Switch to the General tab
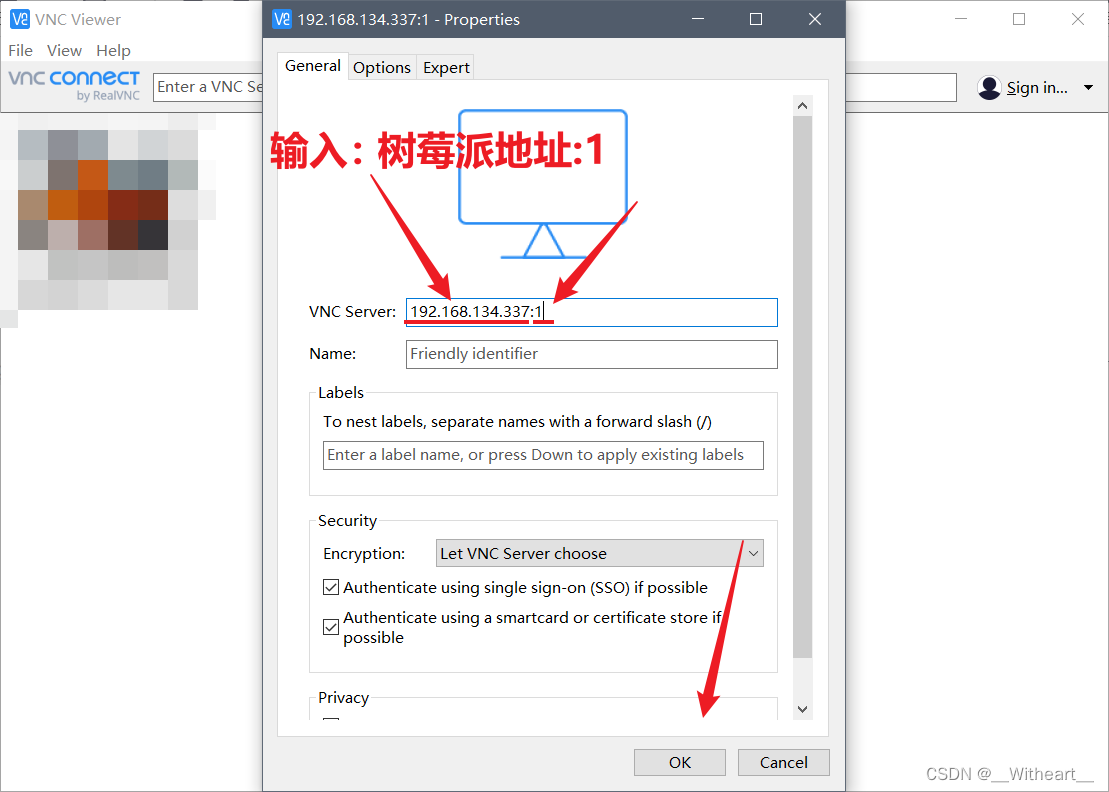This screenshot has width=1109, height=792. (313, 66)
